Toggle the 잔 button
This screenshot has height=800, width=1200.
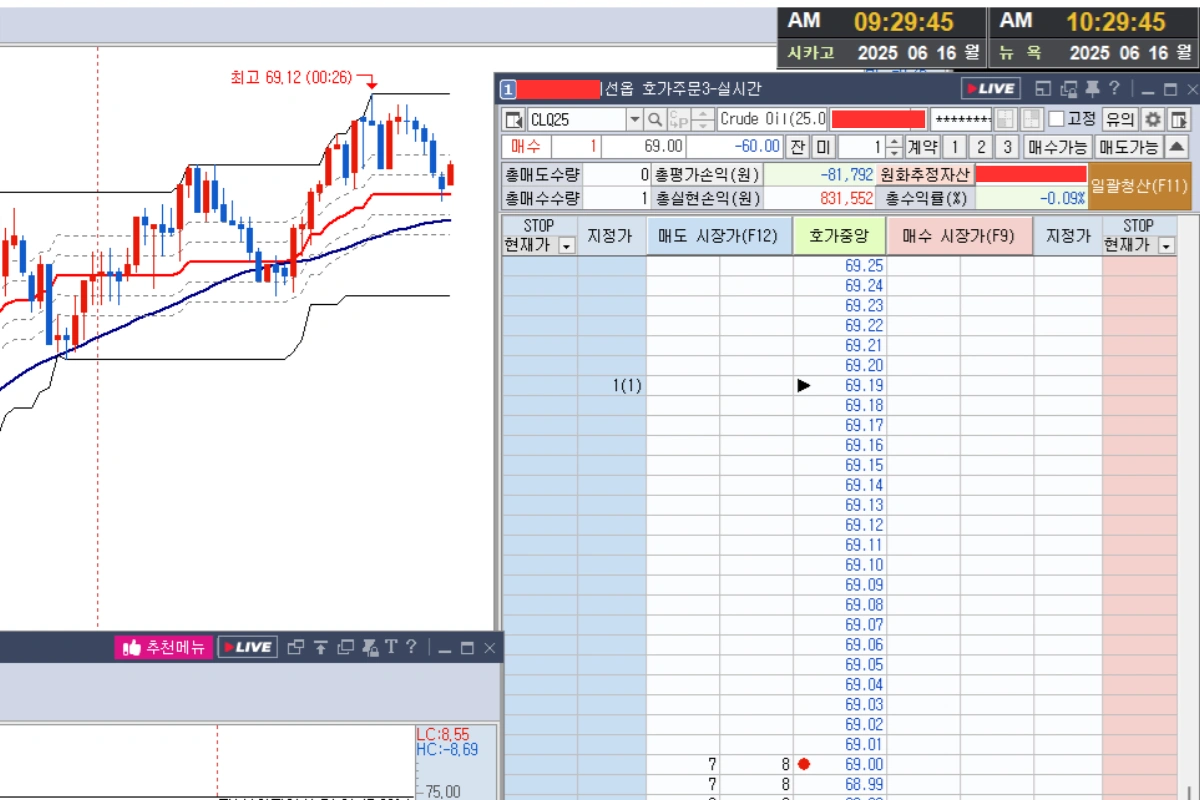point(797,147)
